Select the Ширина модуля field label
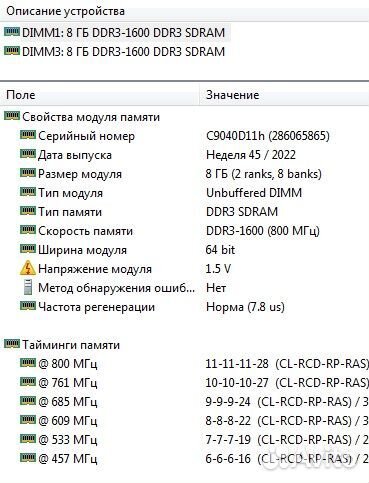This screenshot has width=369, height=483. click(82, 250)
